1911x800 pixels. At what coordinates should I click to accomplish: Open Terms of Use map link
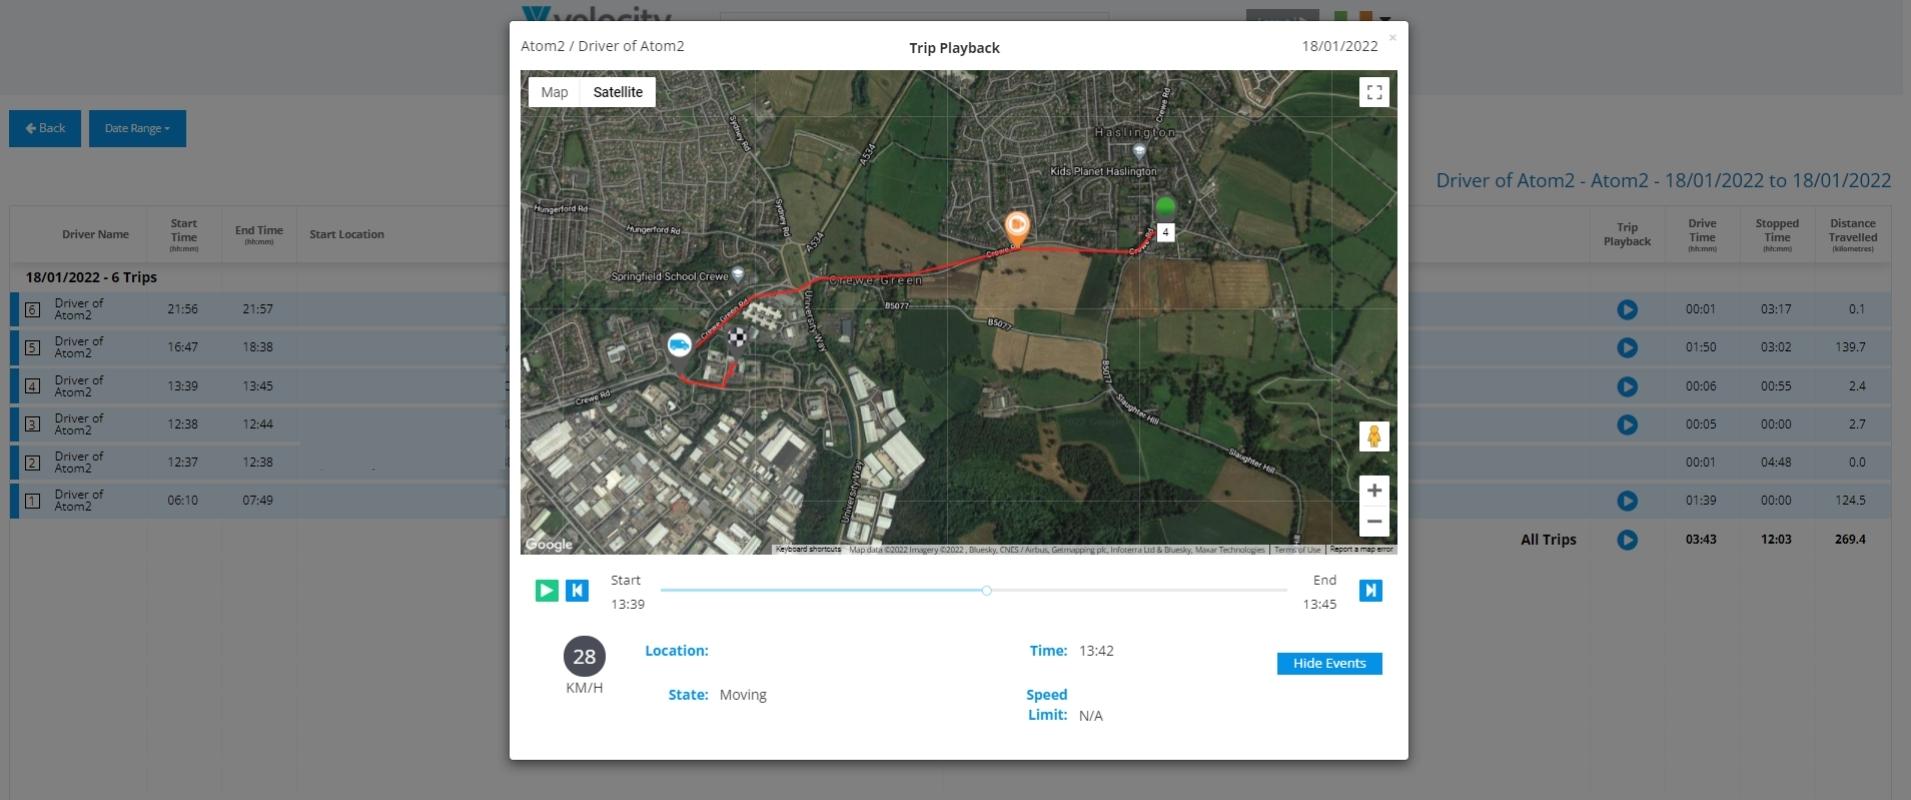coord(1297,549)
